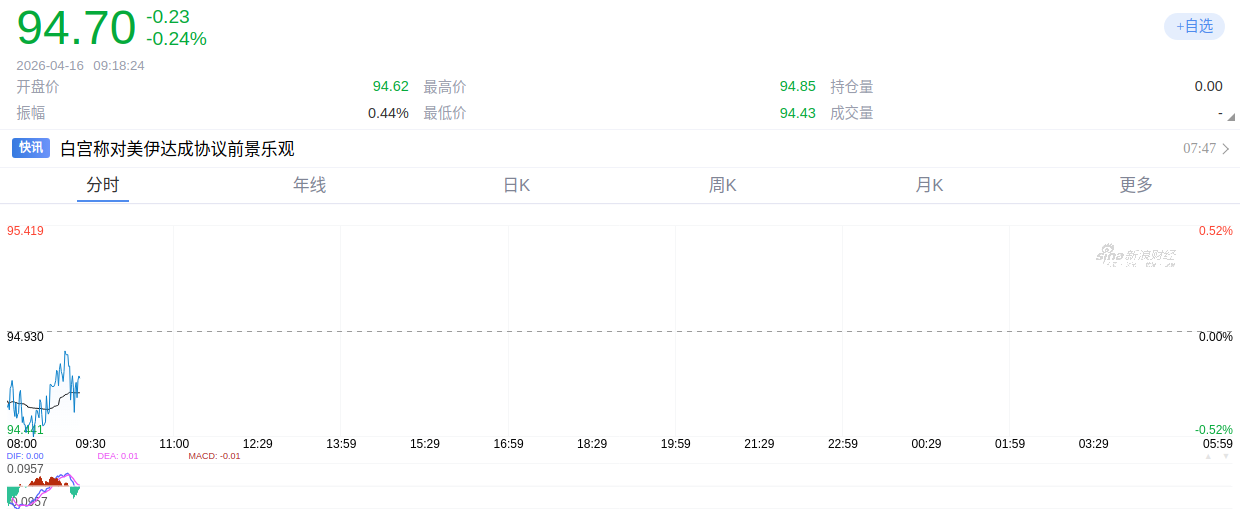This screenshot has height=520, width=1241.
Task: Open the 更多 chart options
Action: pyautogui.click(x=1136, y=185)
